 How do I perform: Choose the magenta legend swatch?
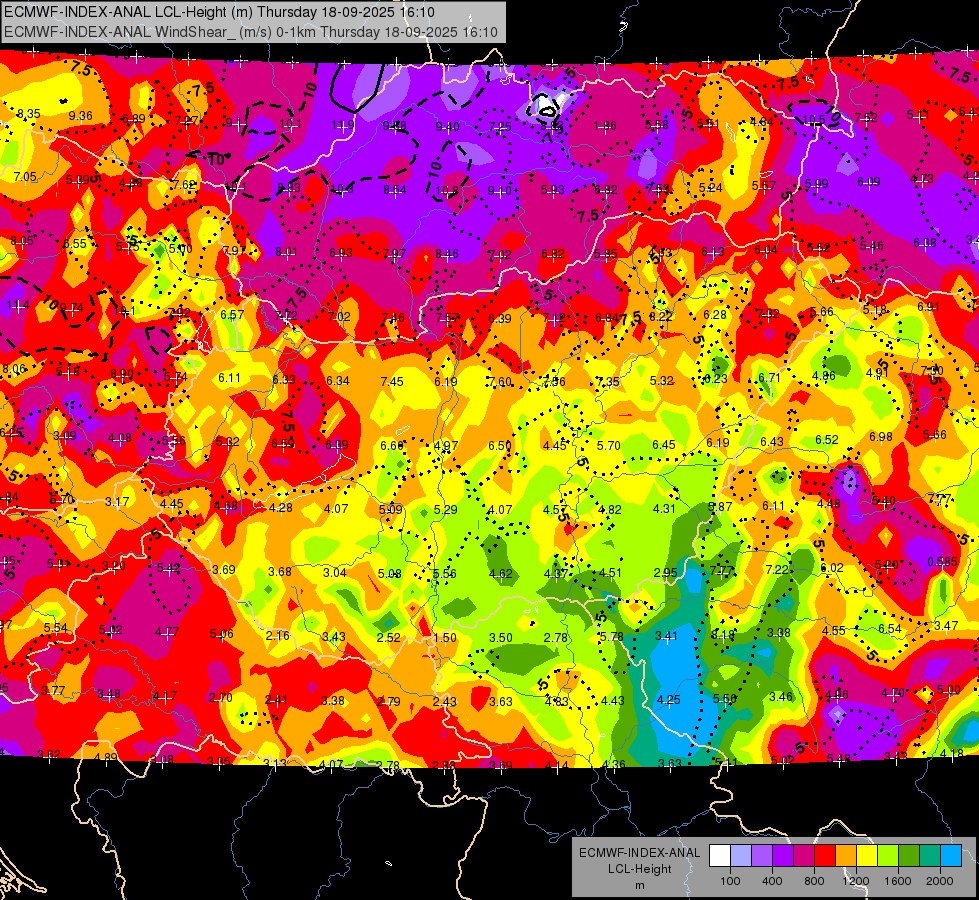point(804,856)
